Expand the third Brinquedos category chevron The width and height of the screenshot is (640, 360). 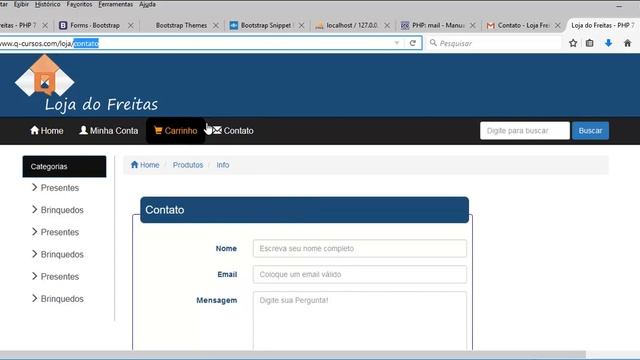tap(35, 298)
